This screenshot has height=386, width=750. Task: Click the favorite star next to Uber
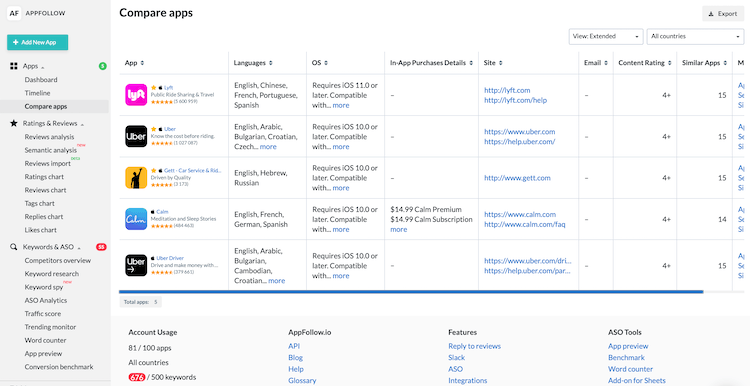154,129
